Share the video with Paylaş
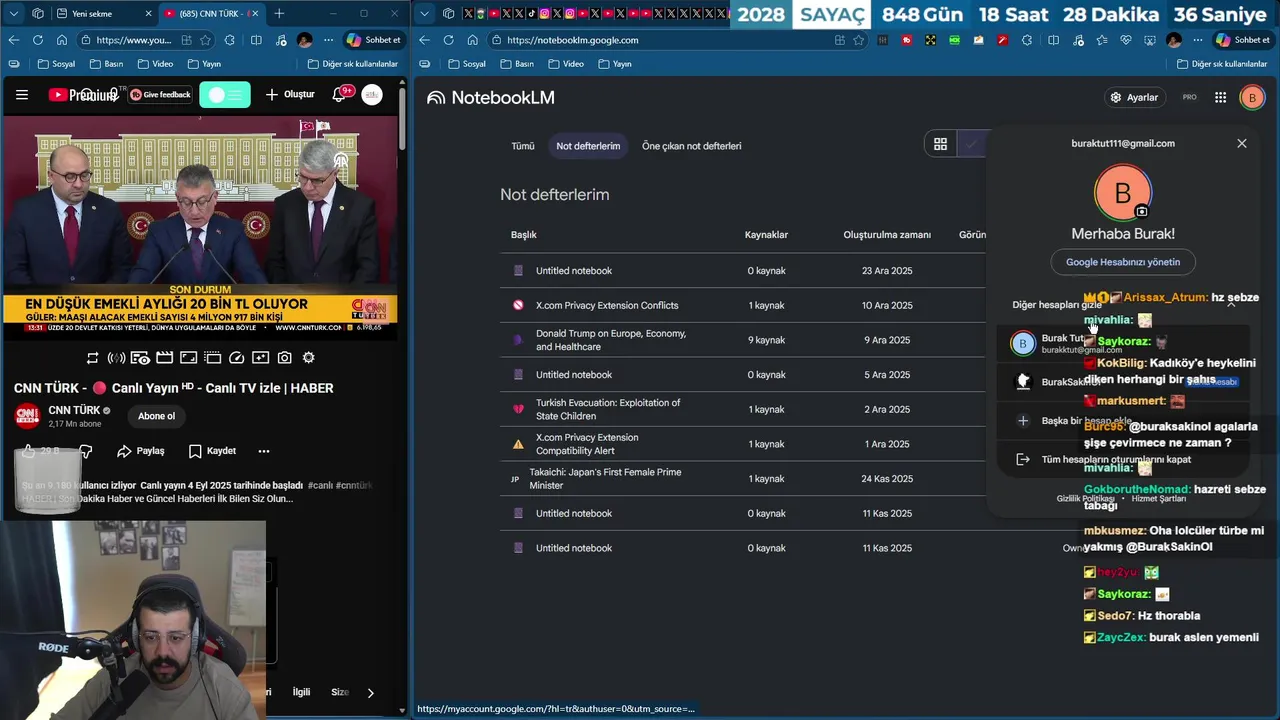 [140, 451]
